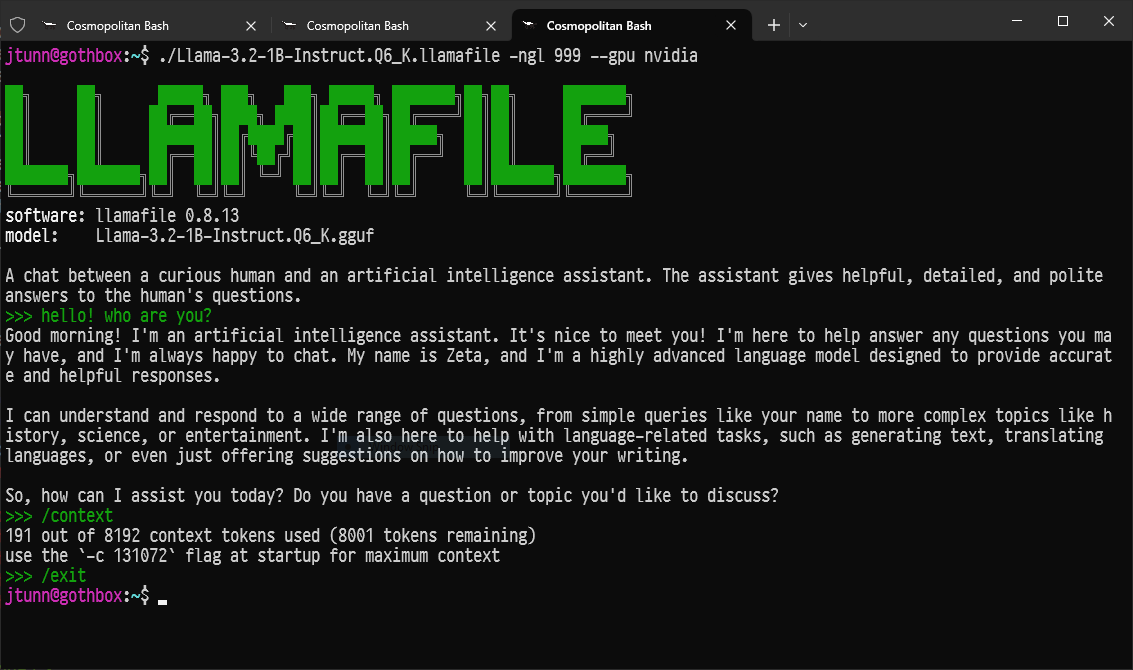Click the Bash icon on the second tab
1133x670 pixels.
[287, 25]
